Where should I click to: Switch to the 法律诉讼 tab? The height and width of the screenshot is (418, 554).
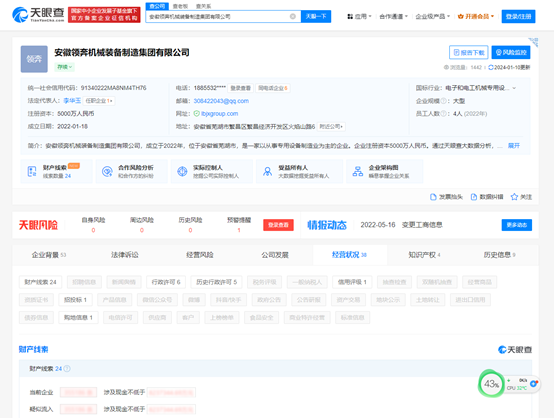(x=124, y=255)
